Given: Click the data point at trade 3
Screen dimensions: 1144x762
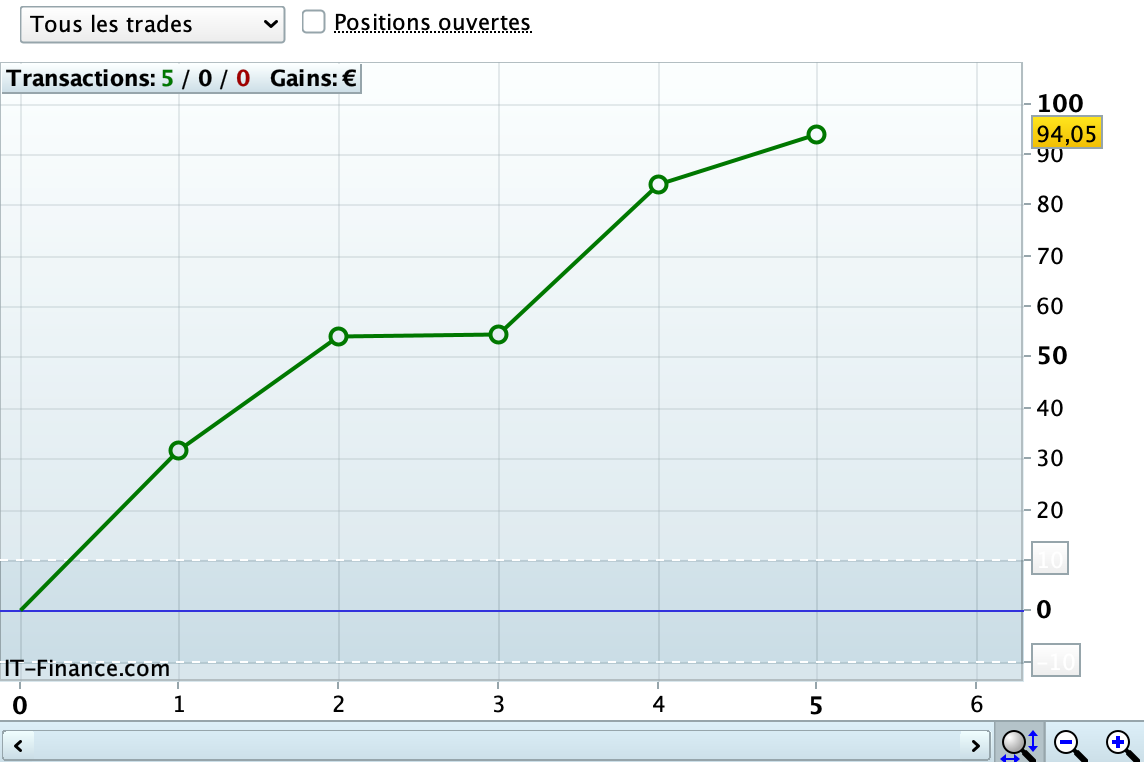Looking at the screenshot, I should coord(498,335).
